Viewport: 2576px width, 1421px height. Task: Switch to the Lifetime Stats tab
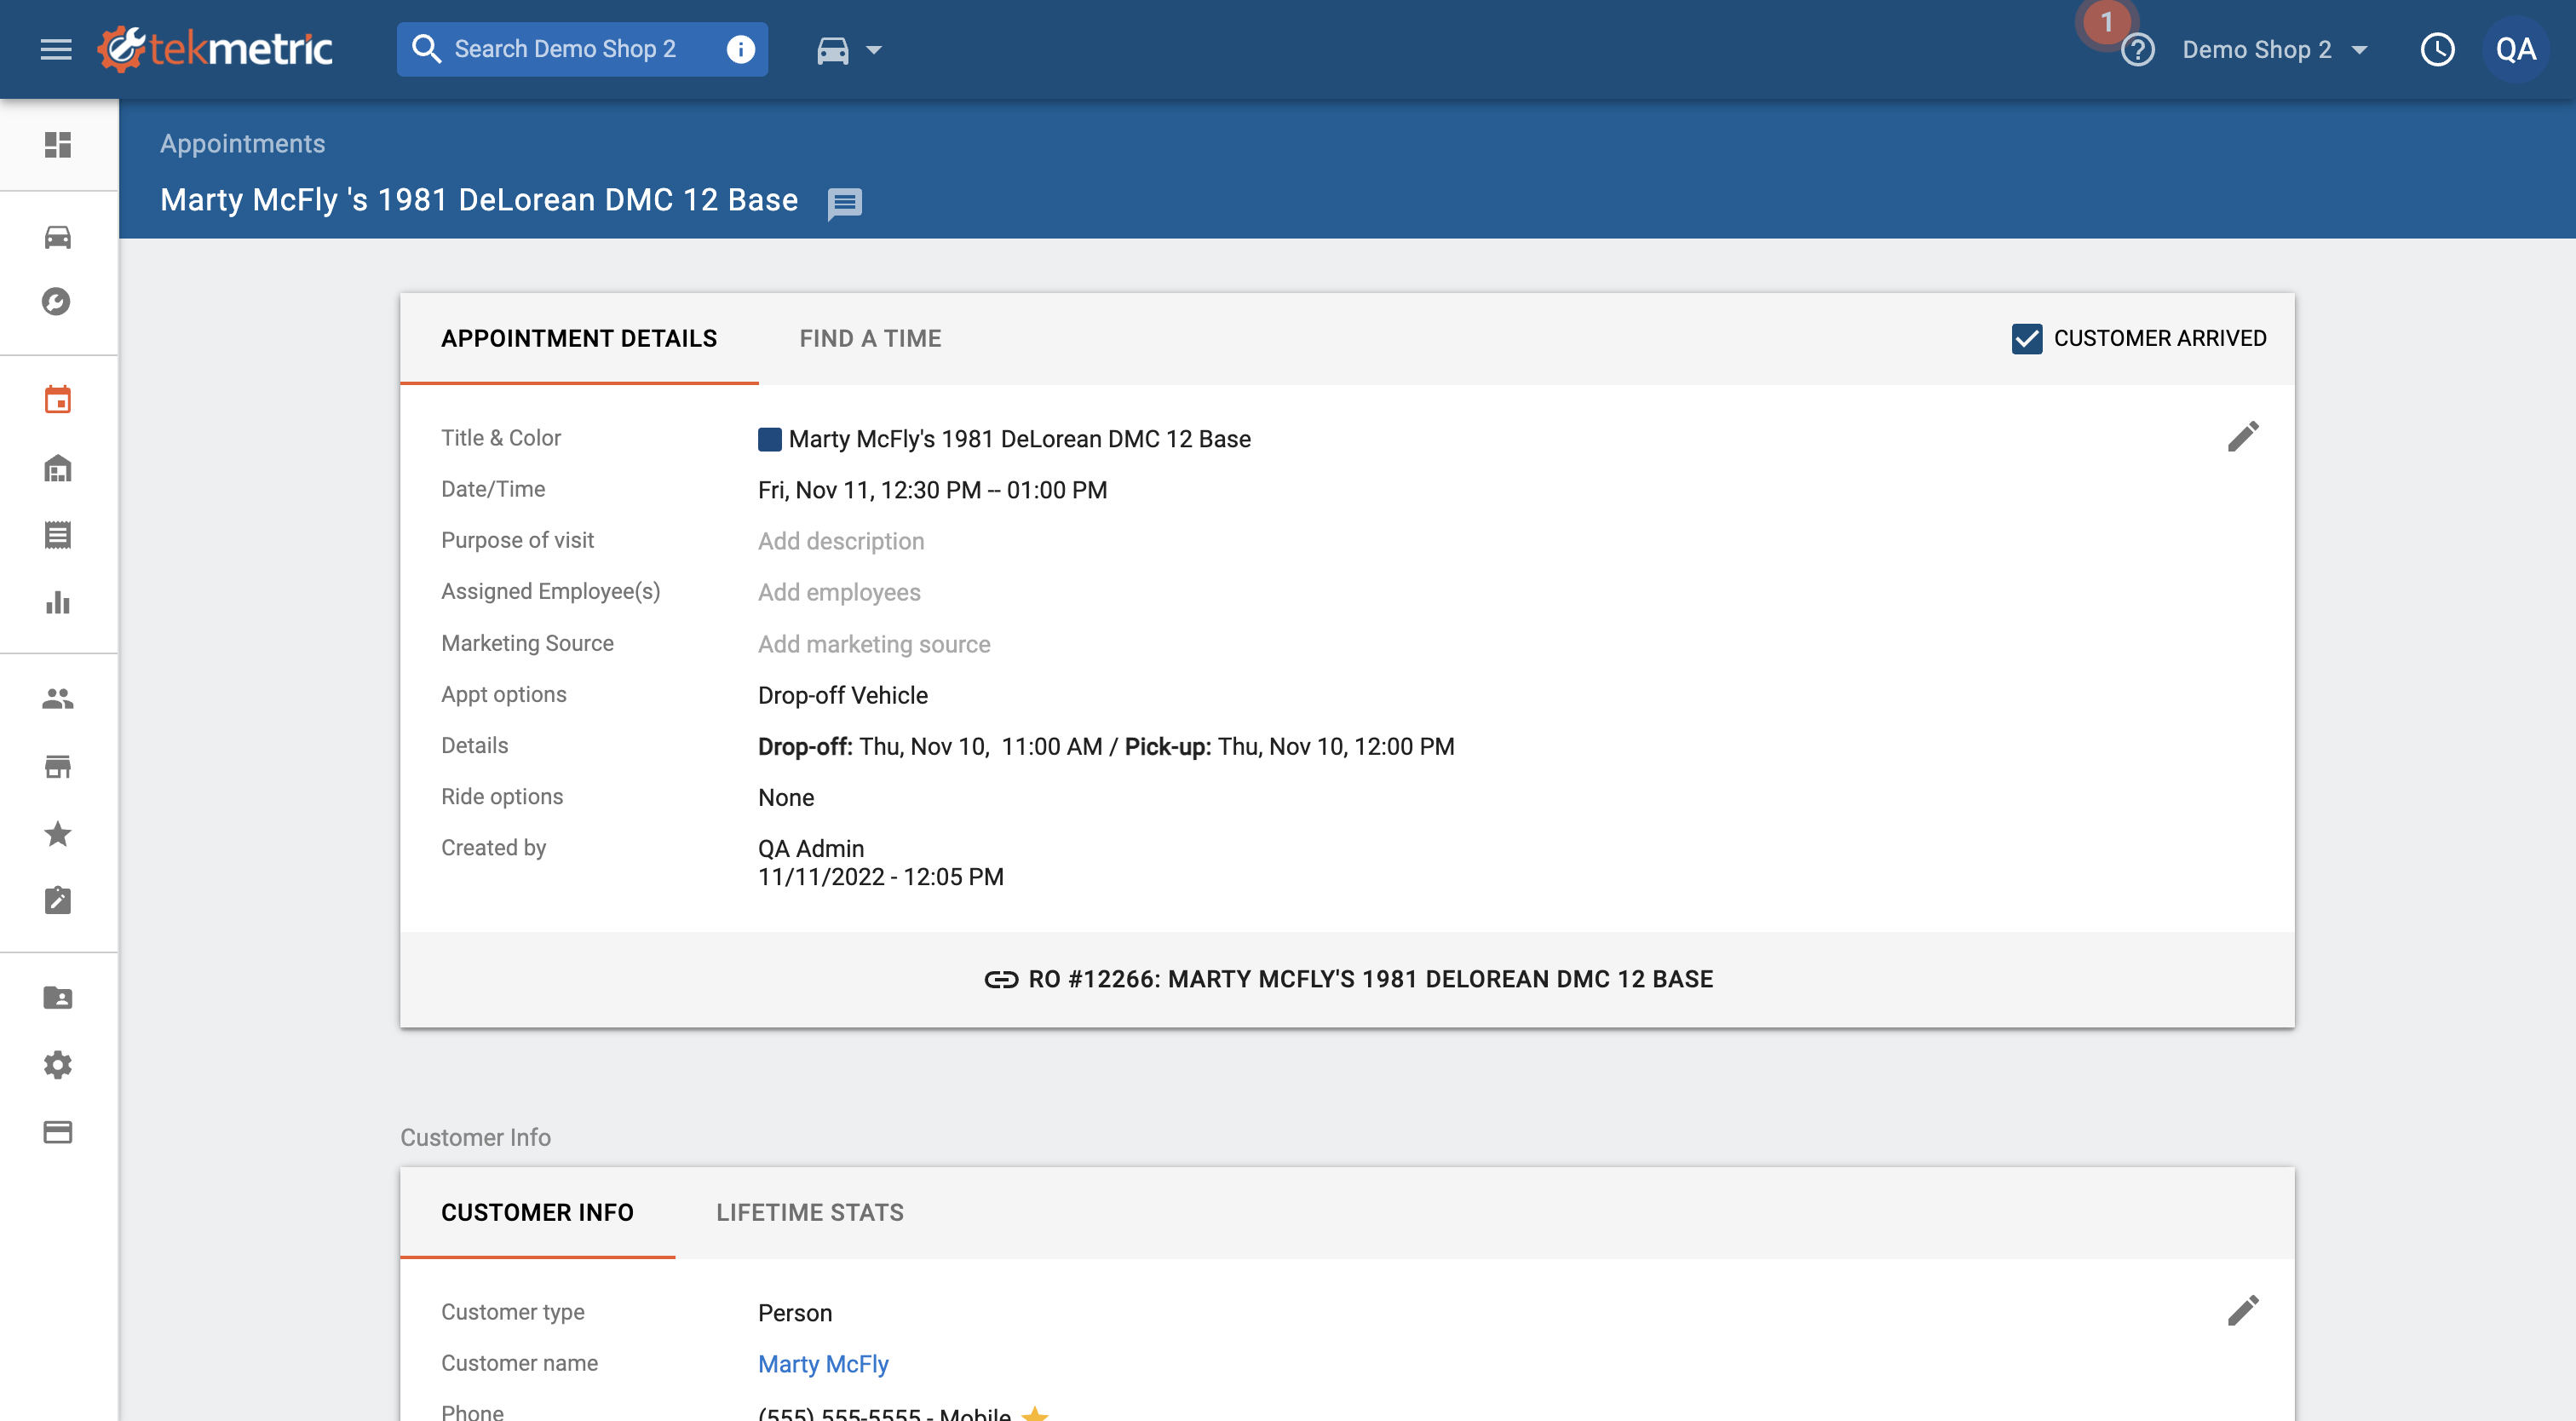810,1212
